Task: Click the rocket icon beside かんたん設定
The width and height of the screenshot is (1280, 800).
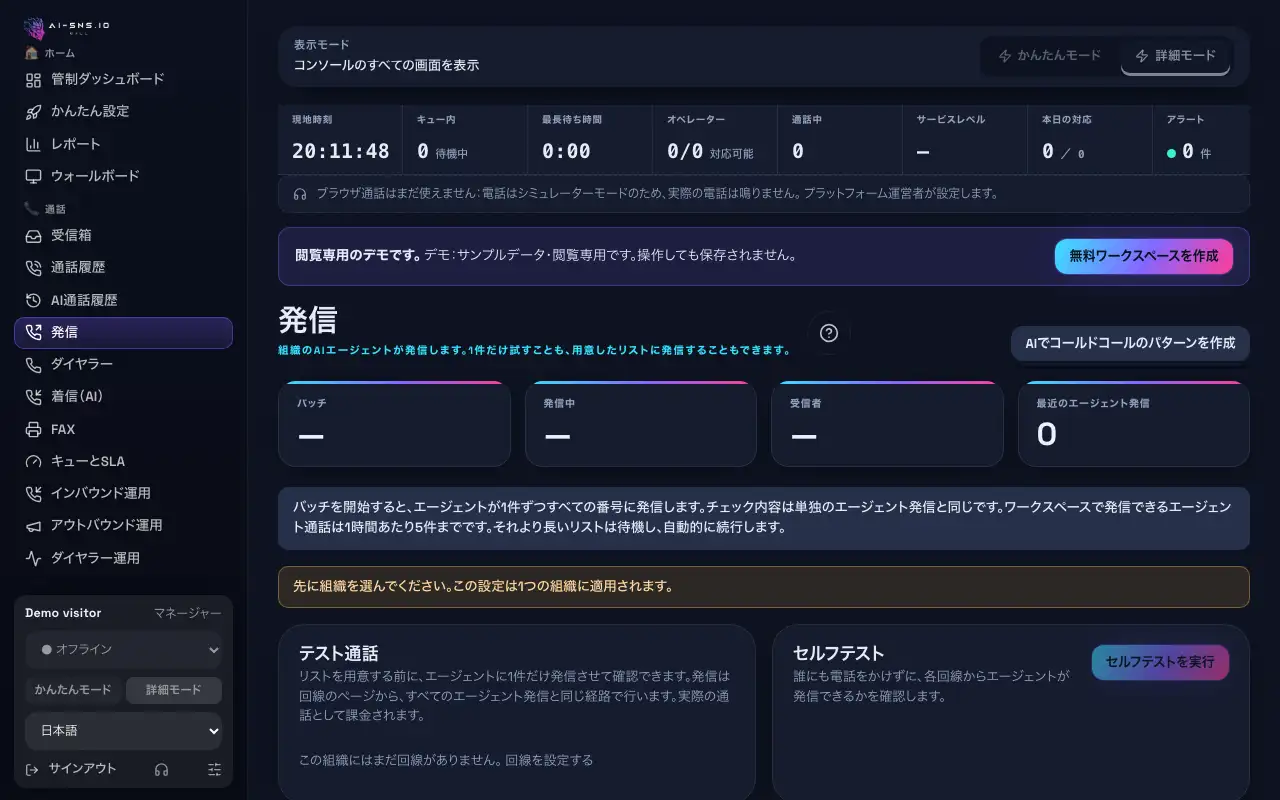Action: click(33, 111)
